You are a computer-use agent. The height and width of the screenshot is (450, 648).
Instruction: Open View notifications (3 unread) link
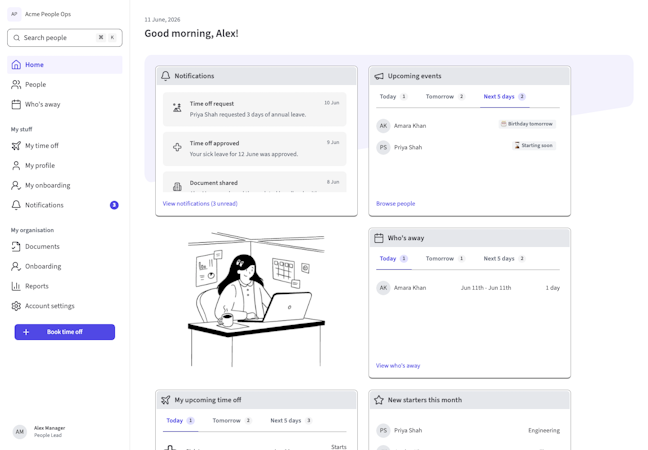(x=200, y=204)
